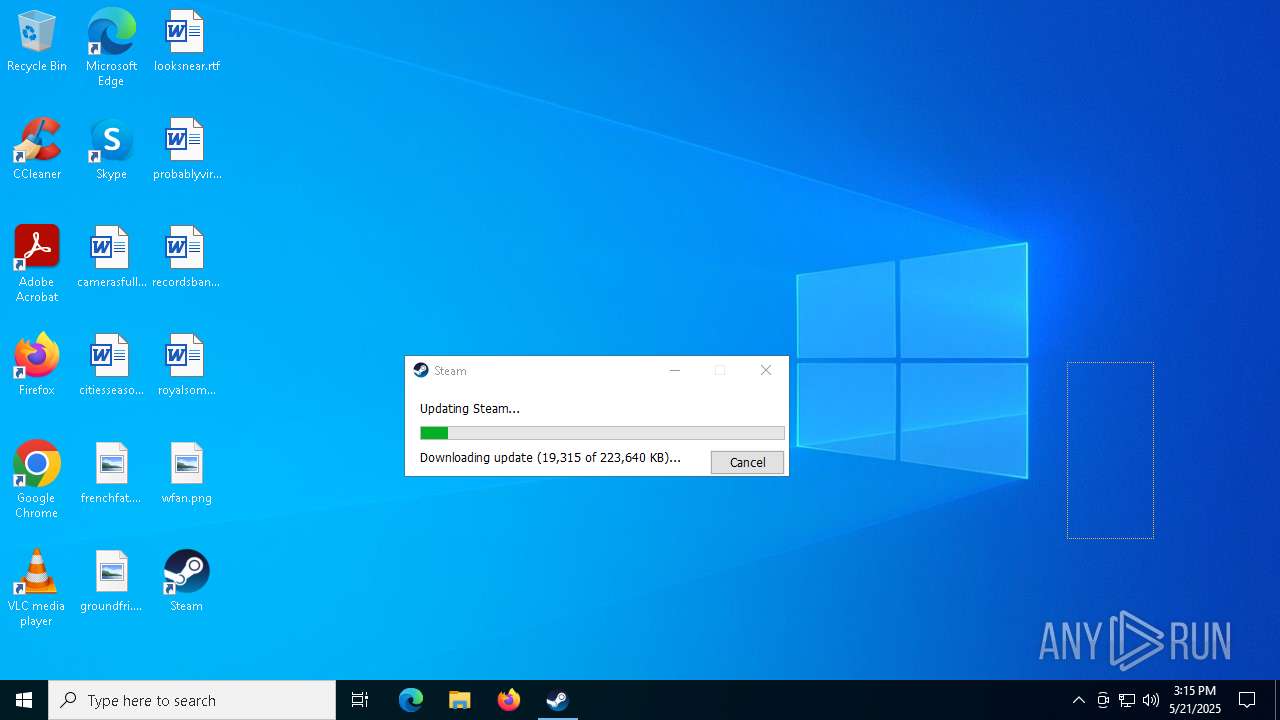Viewport: 1280px width, 720px height.
Task: Select the CCleaner desktop shortcut
Action: coord(37,150)
